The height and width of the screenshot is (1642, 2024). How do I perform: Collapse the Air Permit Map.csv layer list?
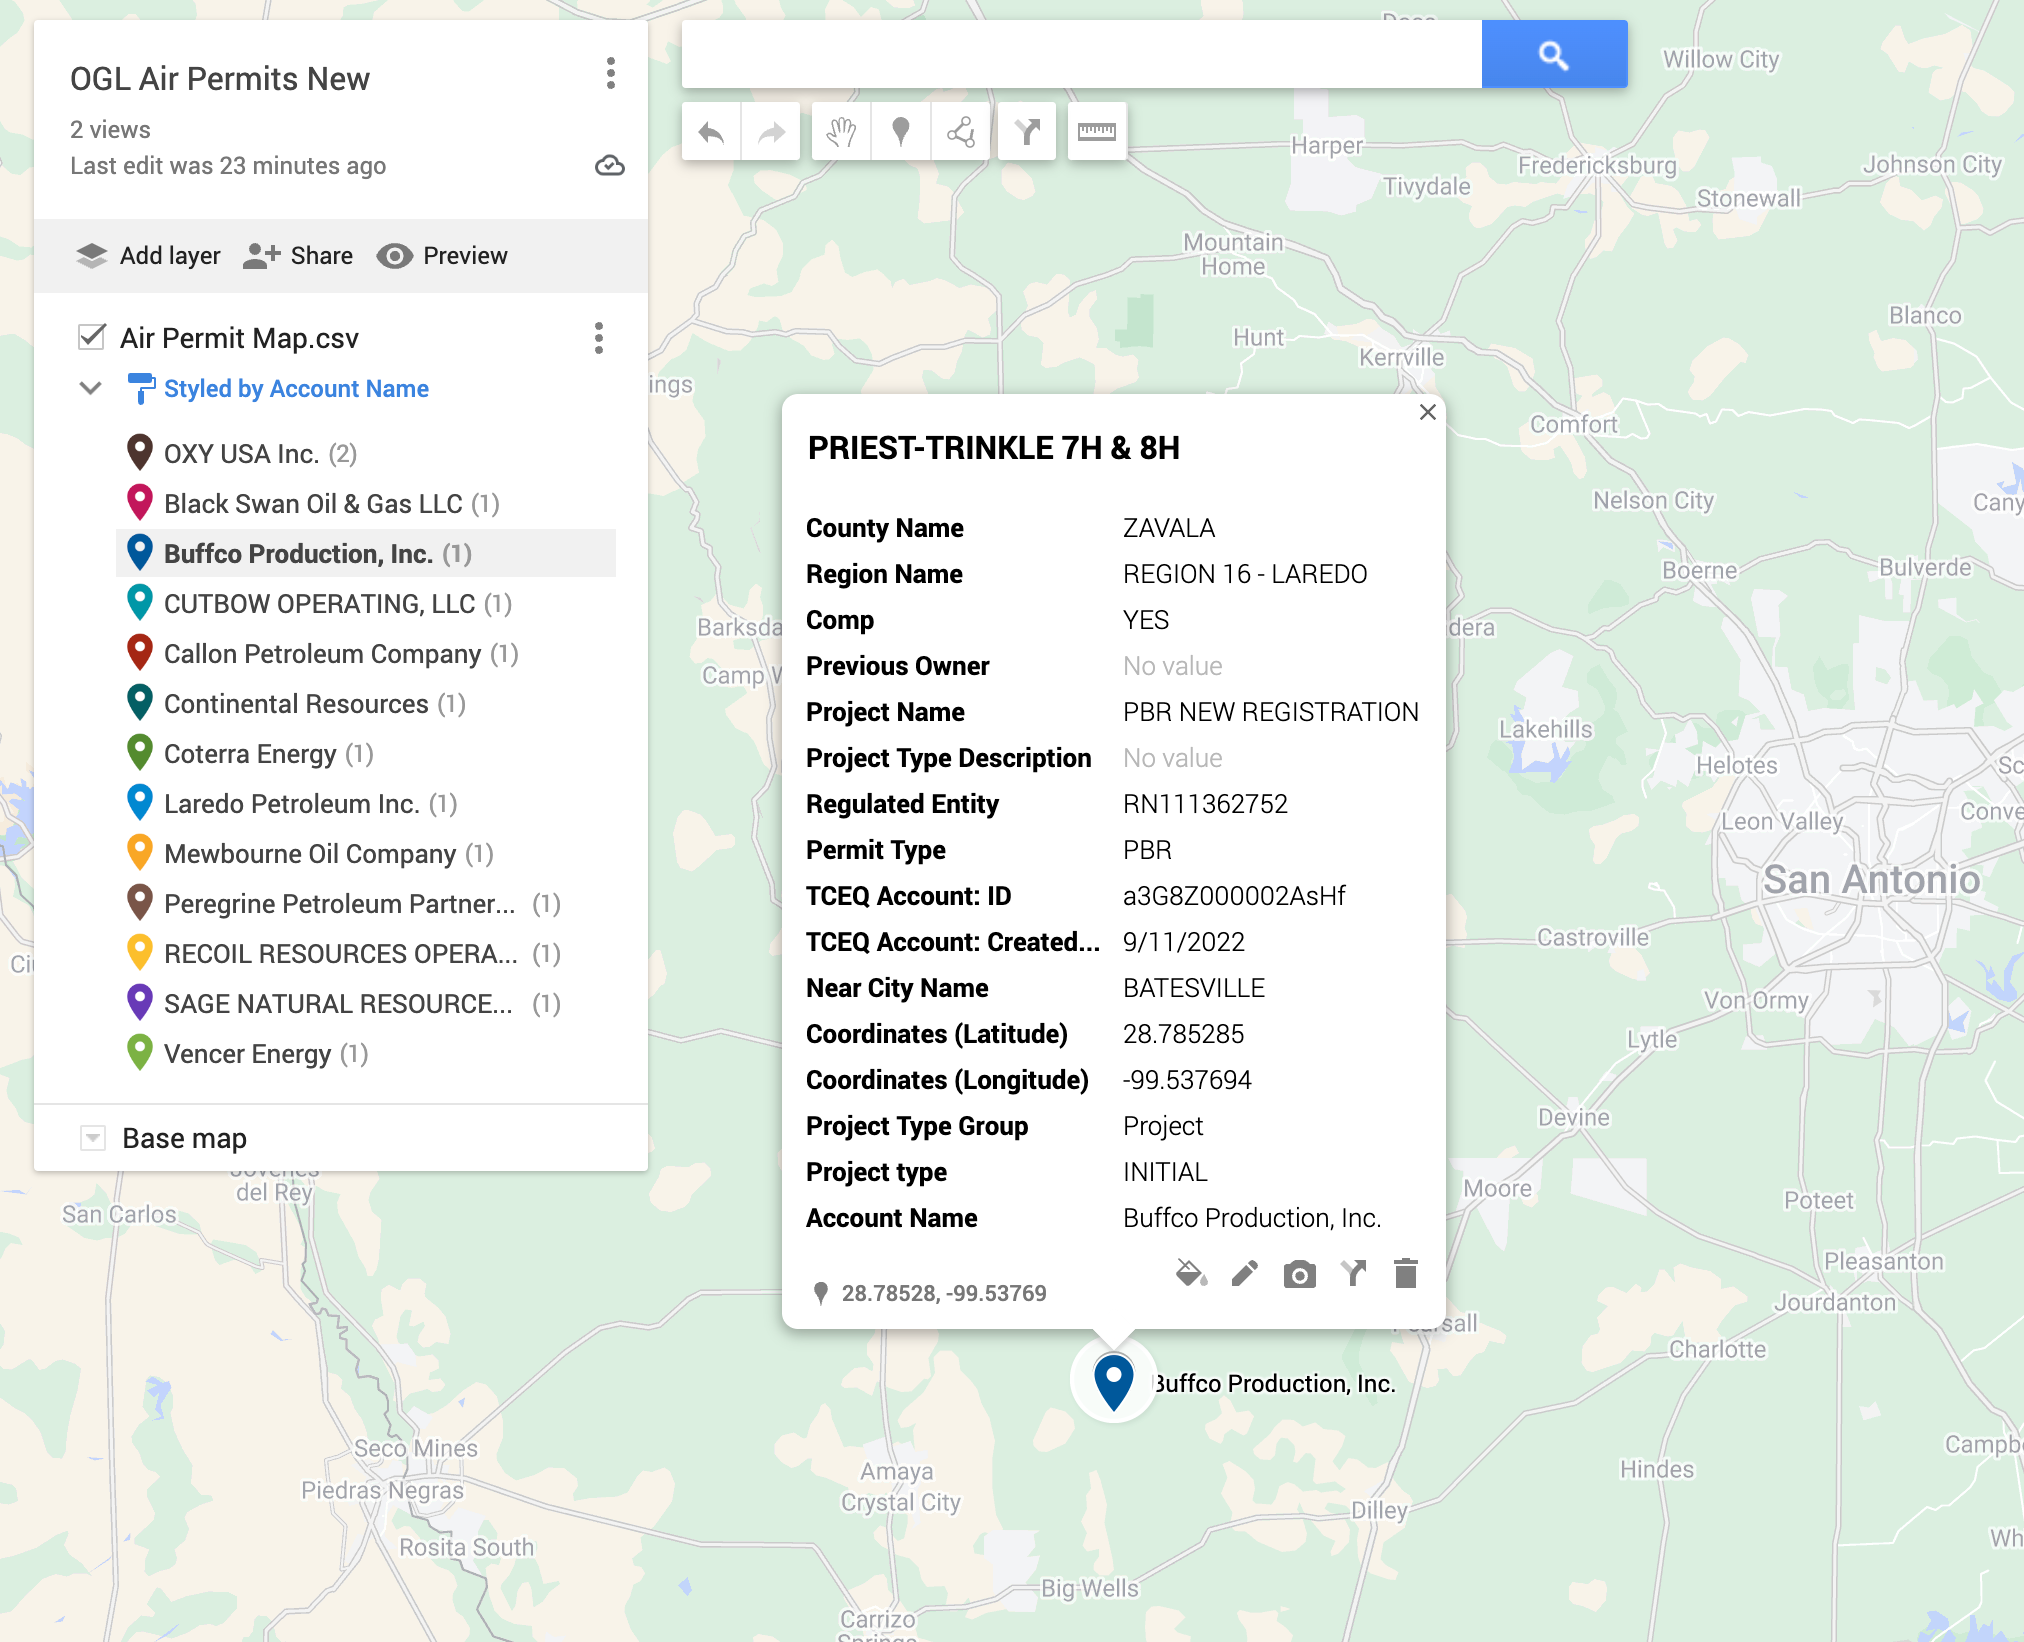(91, 388)
